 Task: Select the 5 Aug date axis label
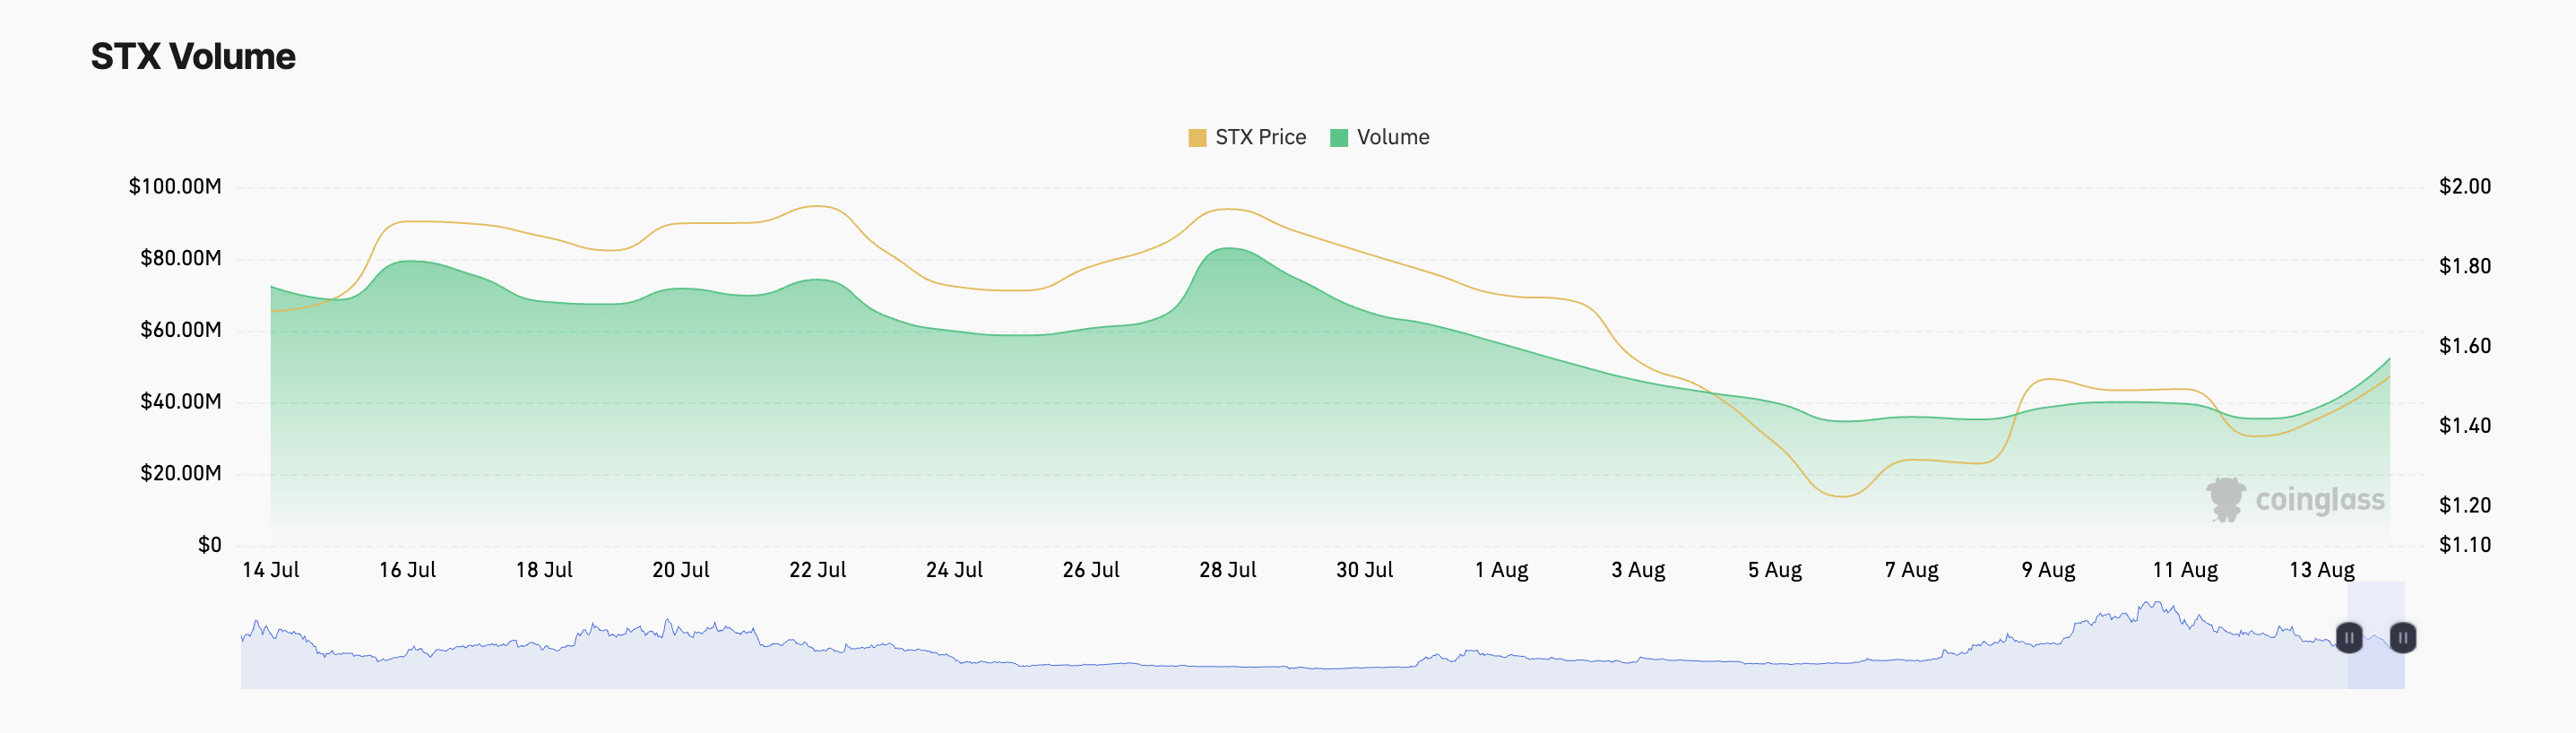tap(1774, 570)
